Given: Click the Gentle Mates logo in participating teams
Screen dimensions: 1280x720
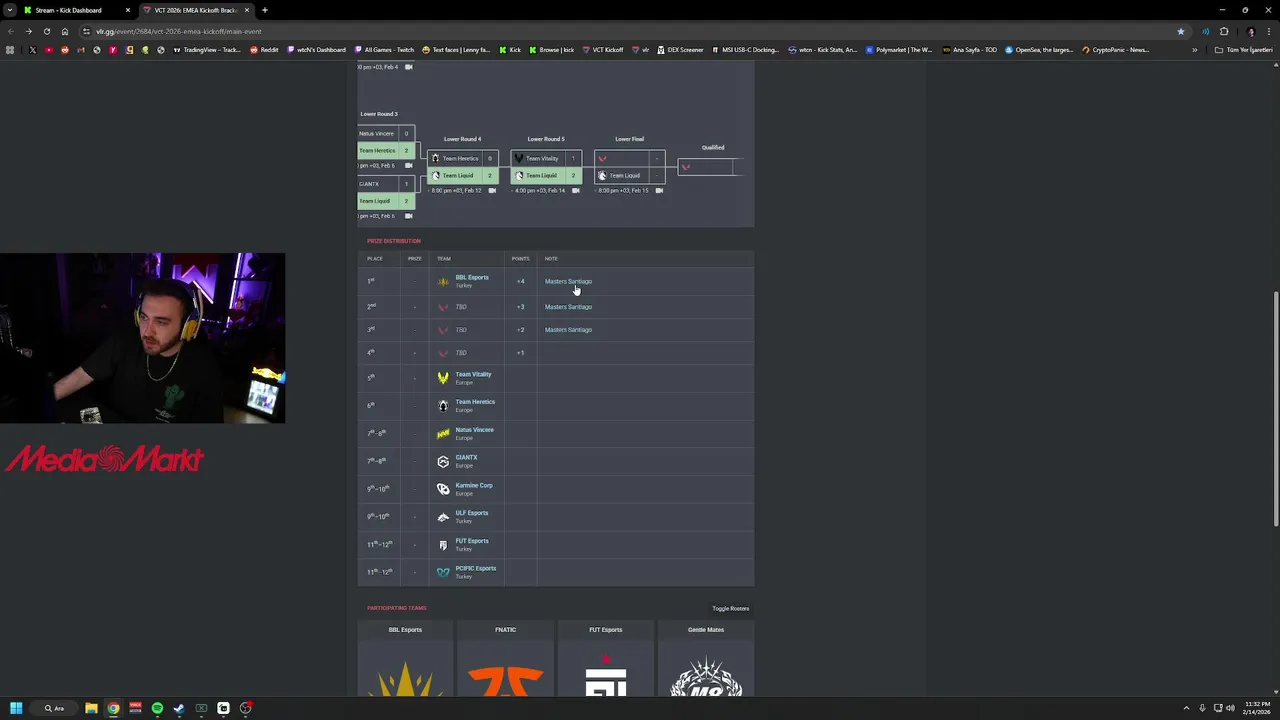Looking at the screenshot, I should click(706, 676).
